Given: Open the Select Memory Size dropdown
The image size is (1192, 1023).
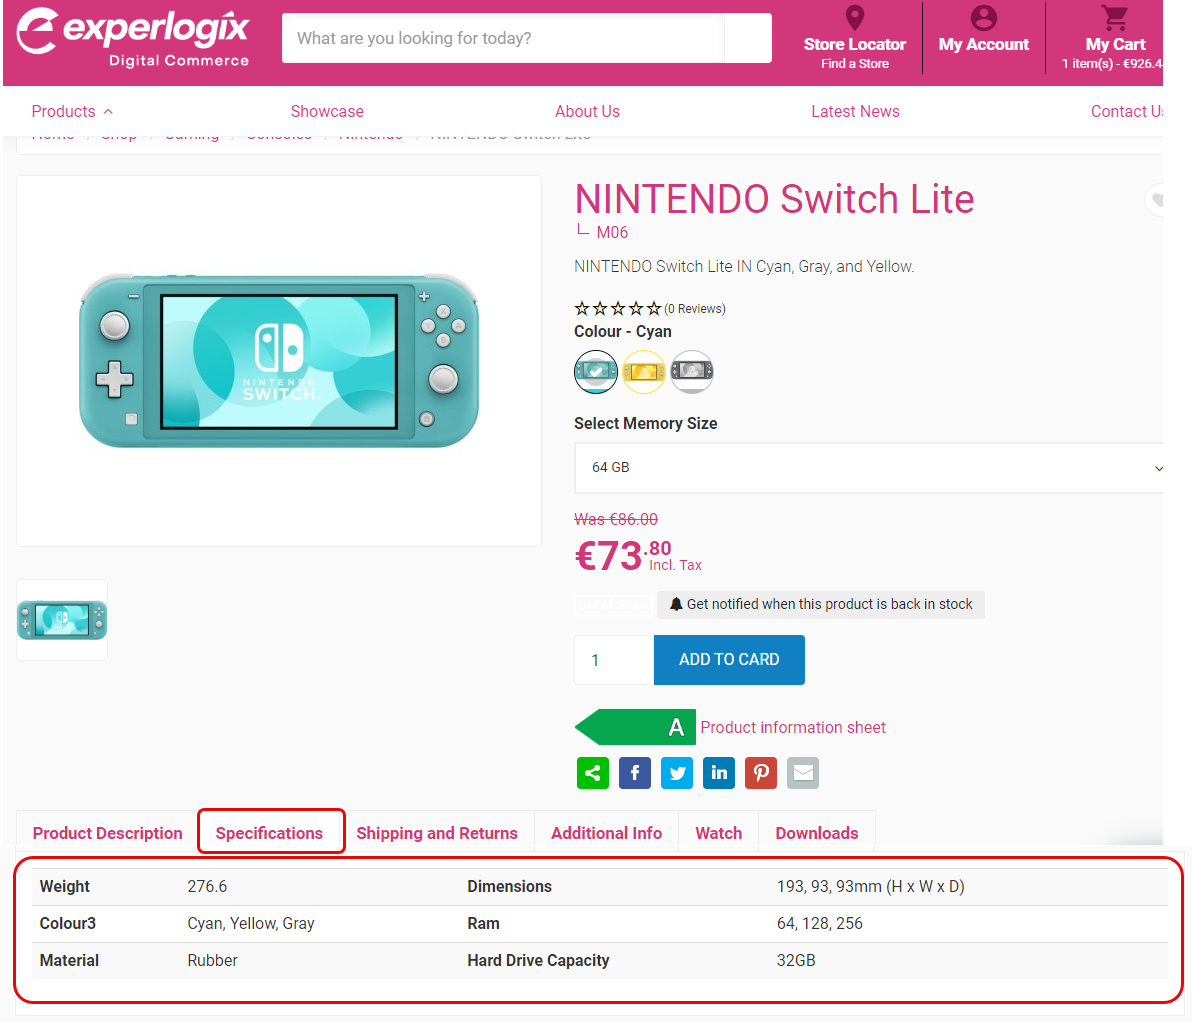Looking at the screenshot, I should [870, 468].
